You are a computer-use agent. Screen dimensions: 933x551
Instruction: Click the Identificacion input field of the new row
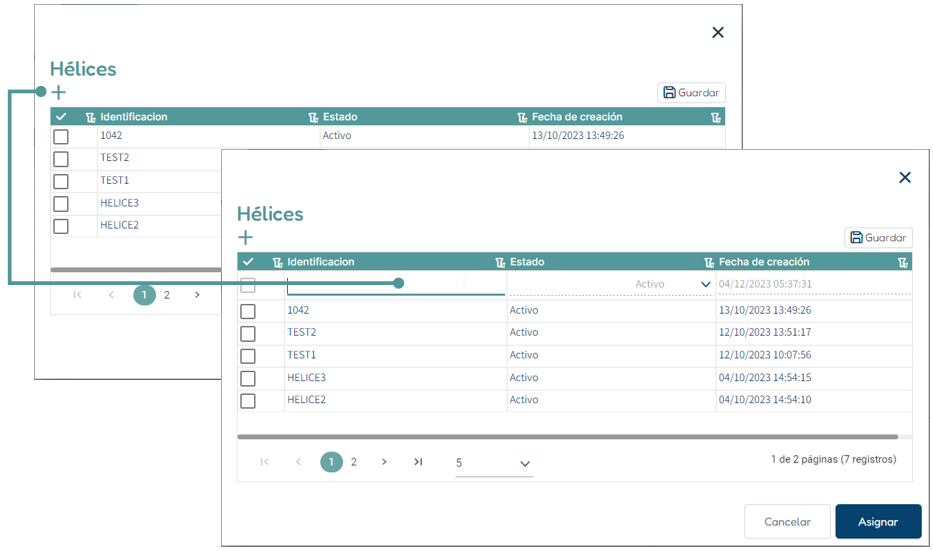click(x=396, y=284)
